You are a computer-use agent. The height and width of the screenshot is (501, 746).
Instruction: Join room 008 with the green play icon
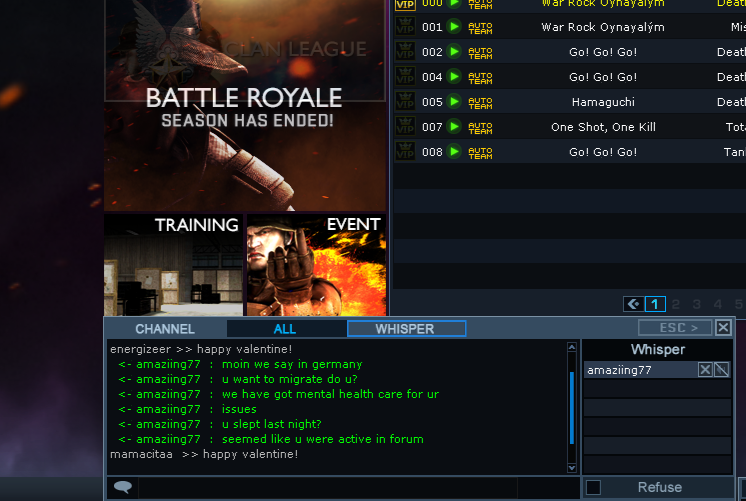click(454, 151)
